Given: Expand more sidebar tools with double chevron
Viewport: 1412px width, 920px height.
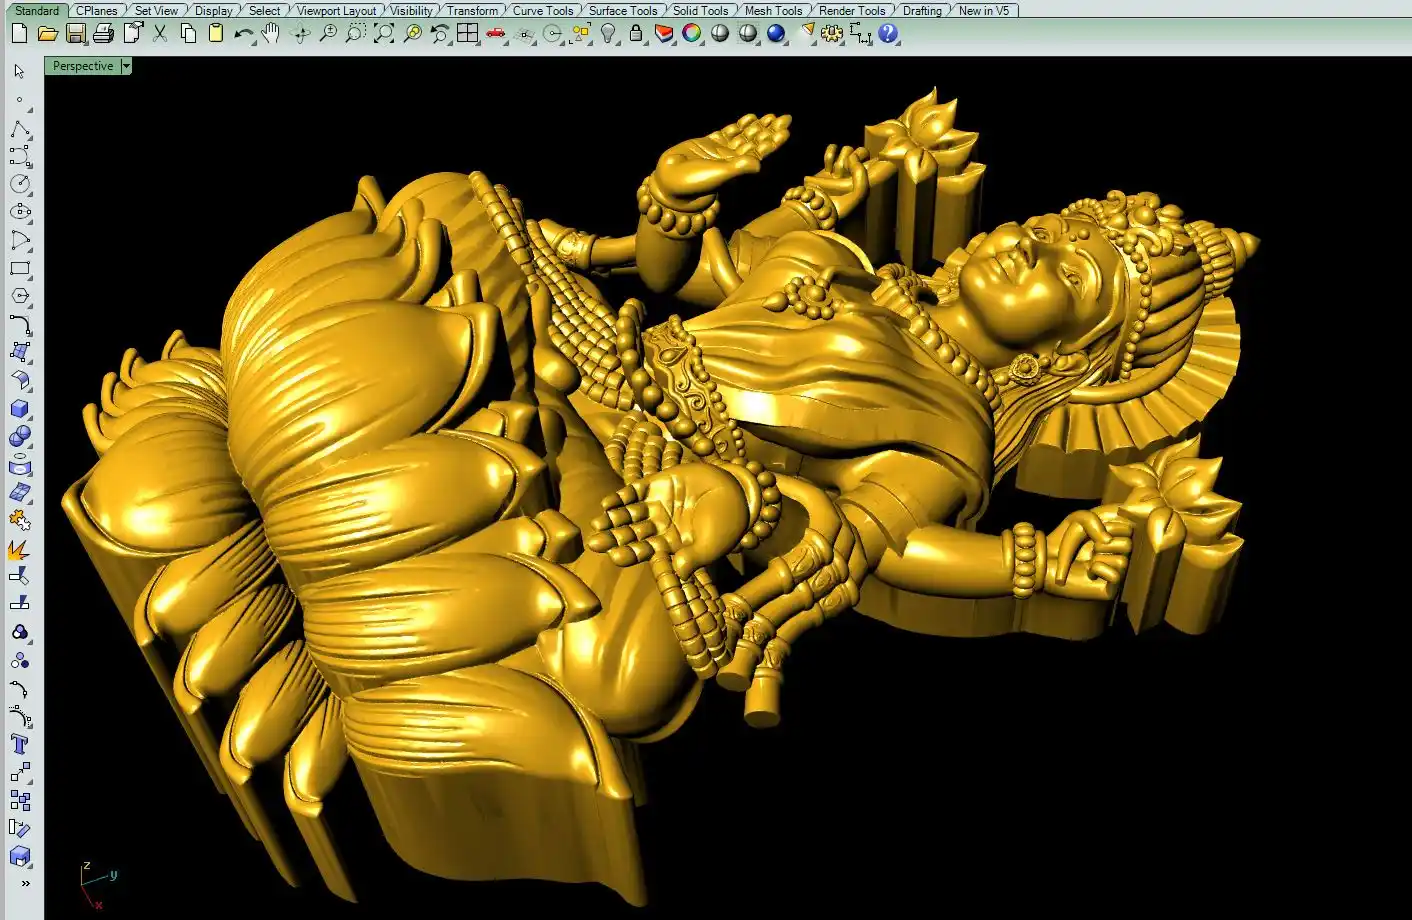Looking at the screenshot, I should click(25, 884).
